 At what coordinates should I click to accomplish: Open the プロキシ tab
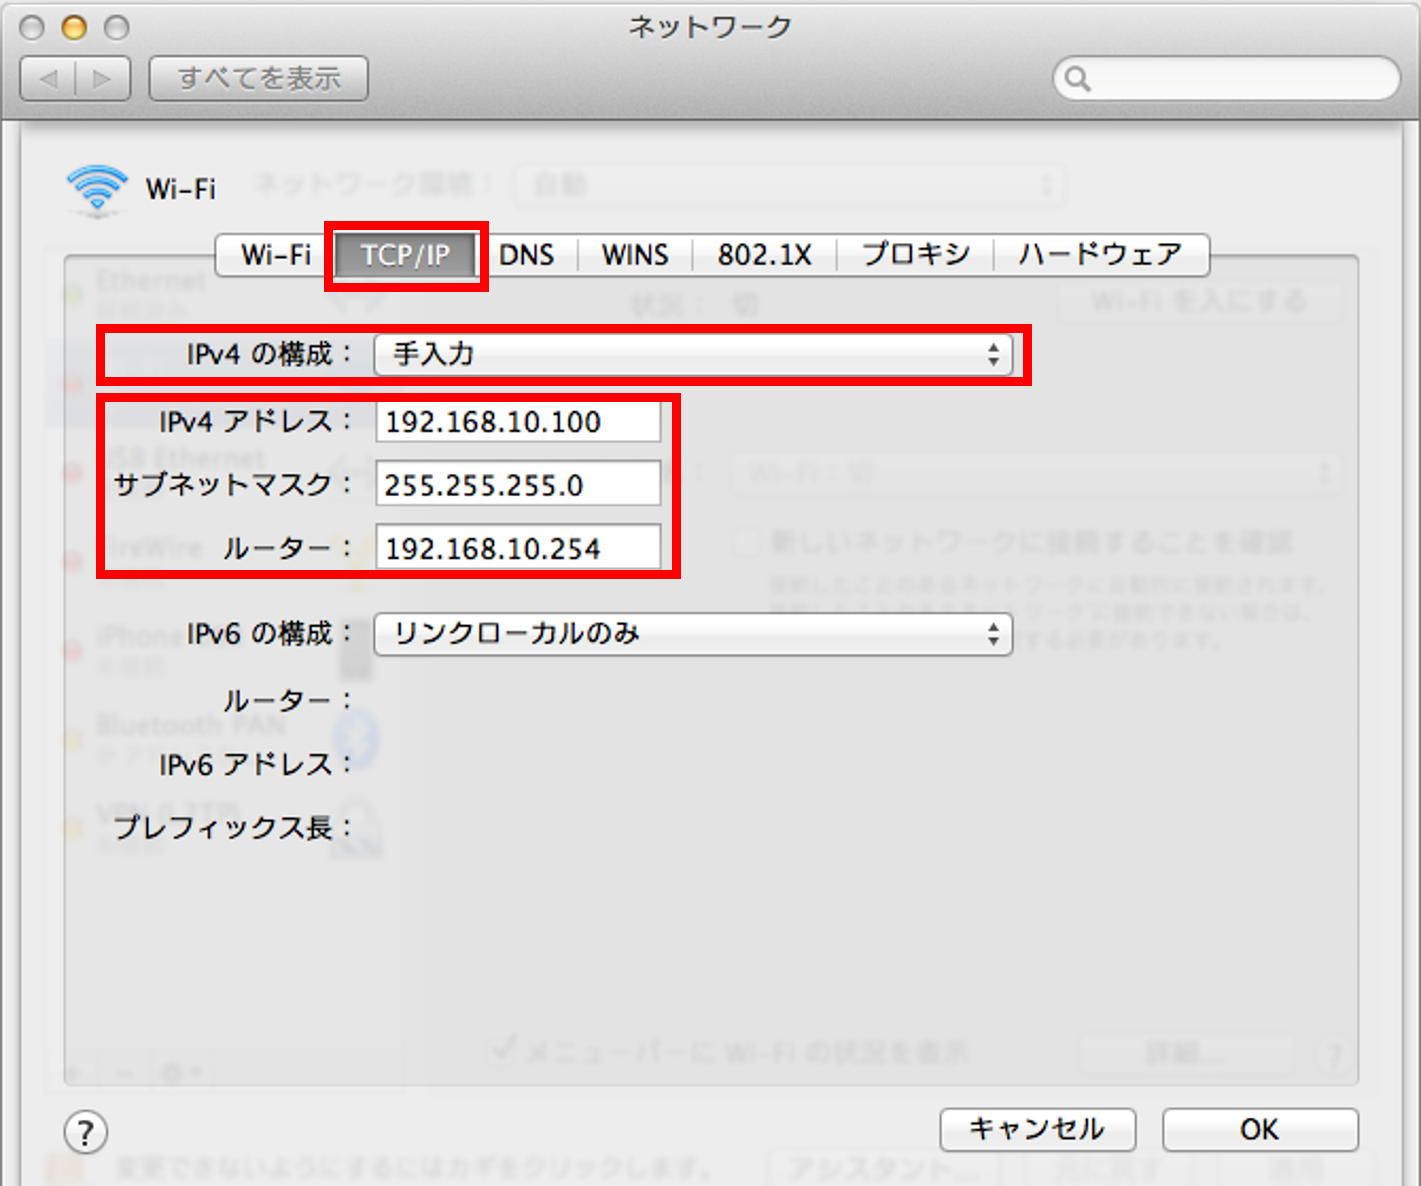click(x=915, y=255)
